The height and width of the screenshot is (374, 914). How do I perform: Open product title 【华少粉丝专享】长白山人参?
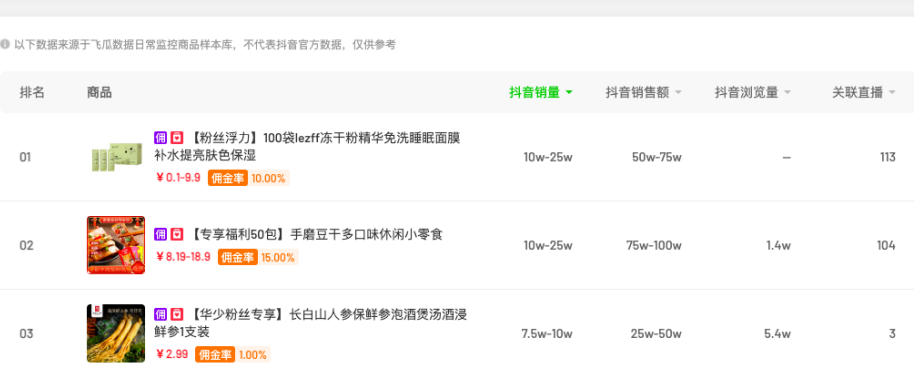click(x=311, y=323)
